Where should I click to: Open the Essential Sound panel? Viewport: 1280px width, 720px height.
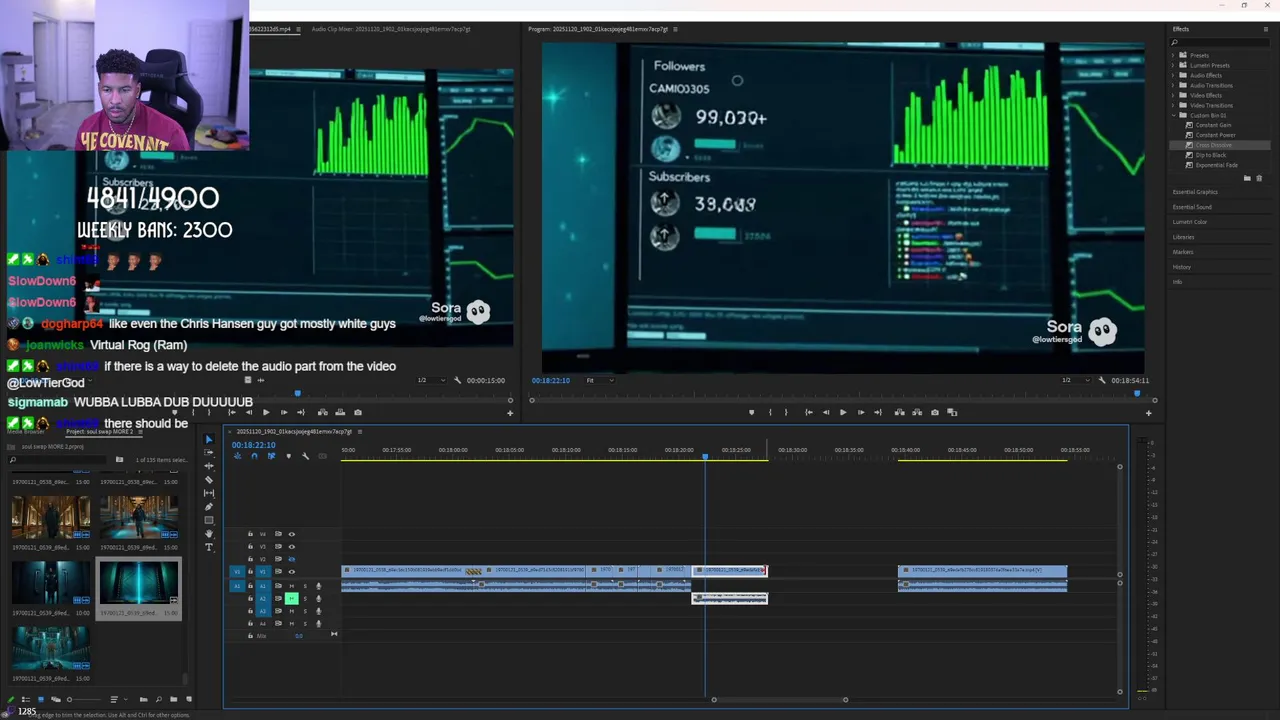click(1192, 207)
